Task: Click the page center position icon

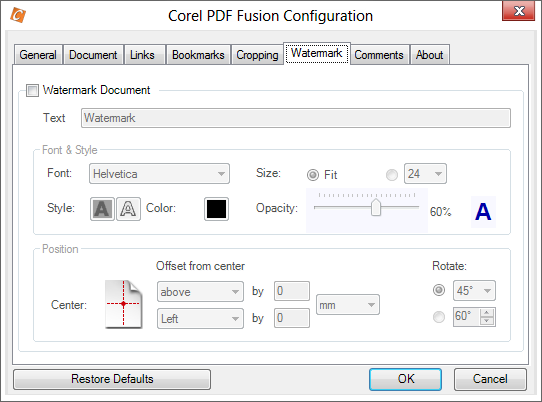Action: click(x=123, y=304)
